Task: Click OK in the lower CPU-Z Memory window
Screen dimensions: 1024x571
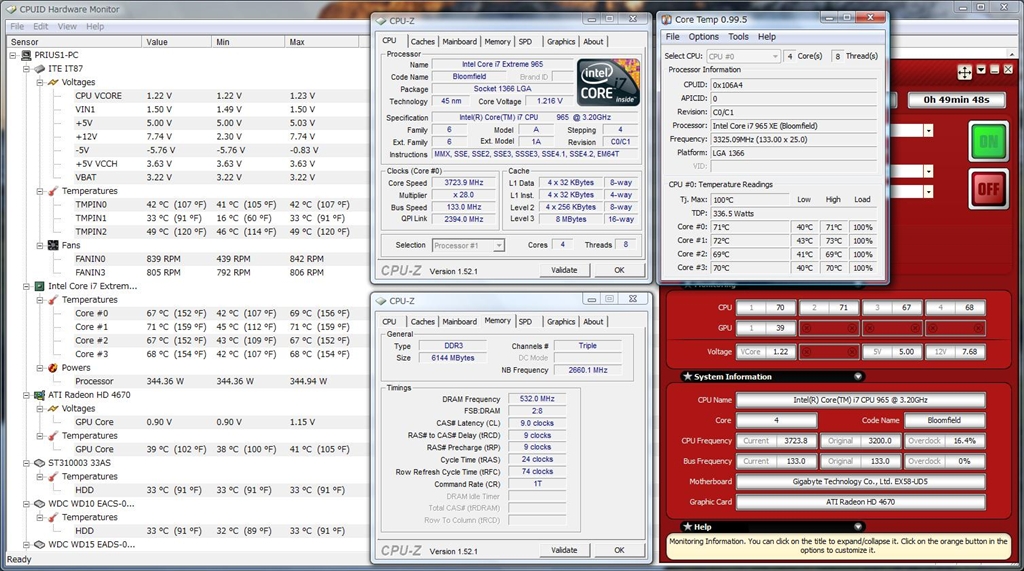Action: point(619,550)
